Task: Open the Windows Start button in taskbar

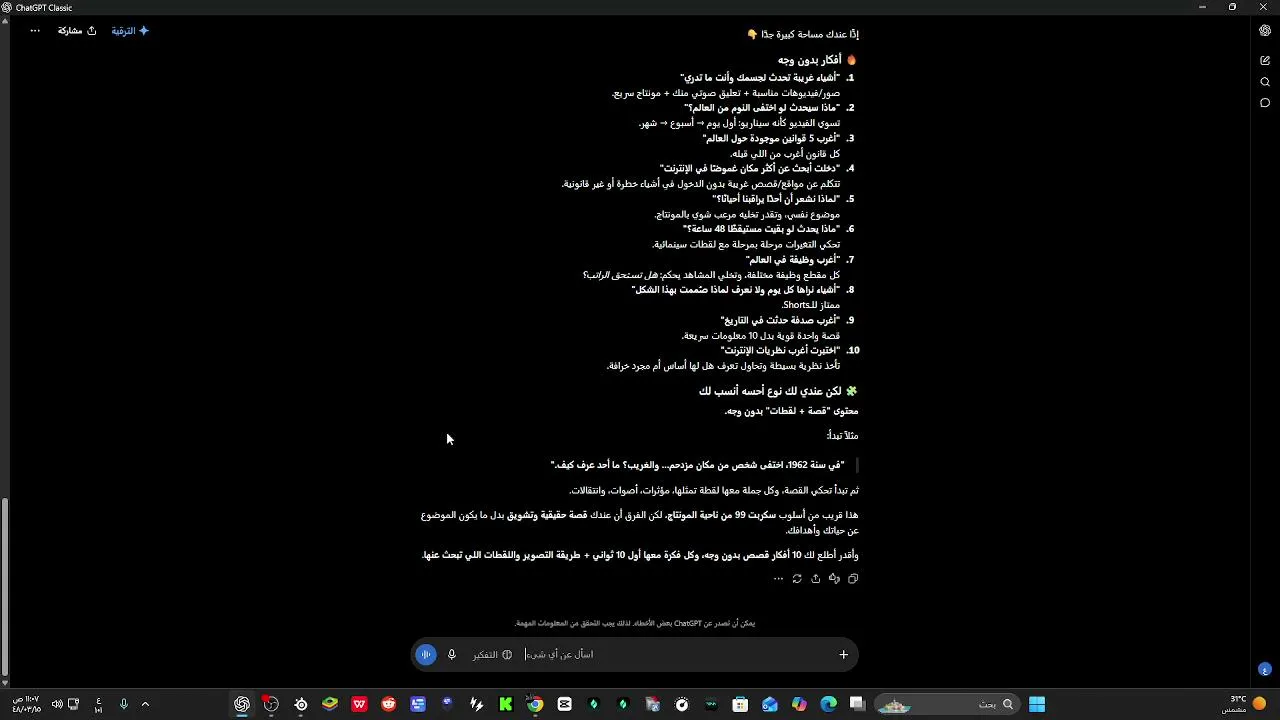Action: 1037,705
